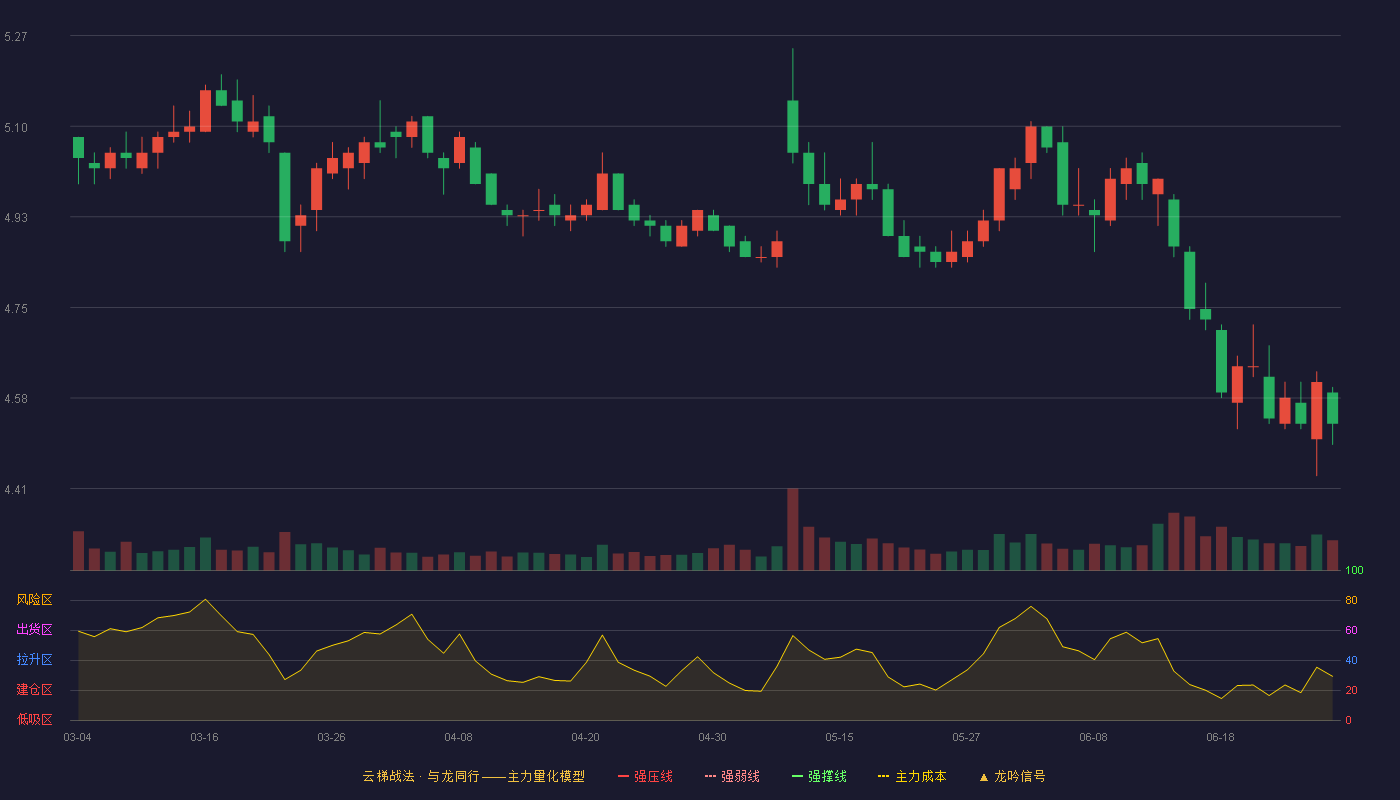The width and height of the screenshot is (1400, 800).
Task: Select the 建仓区 zone label
Action: (x=35, y=690)
